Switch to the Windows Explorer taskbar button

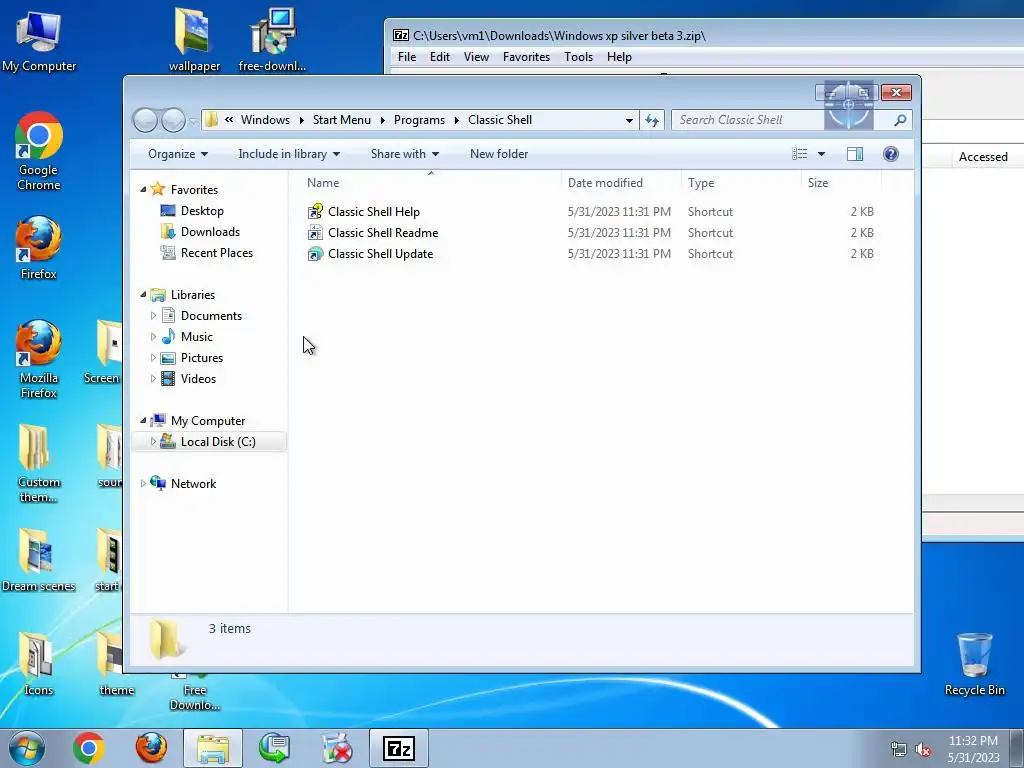pos(213,748)
